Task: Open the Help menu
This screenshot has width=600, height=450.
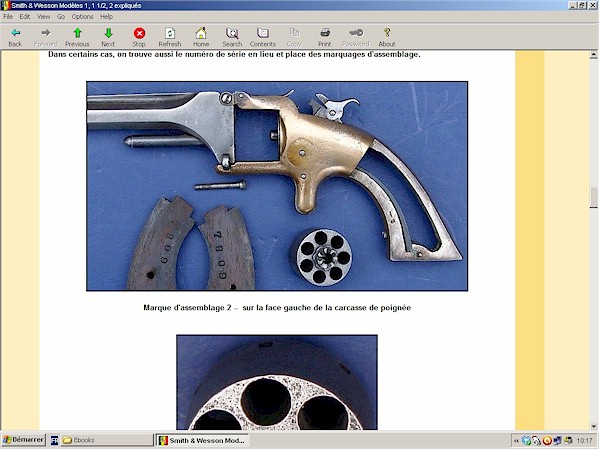Action: click(x=106, y=16)
